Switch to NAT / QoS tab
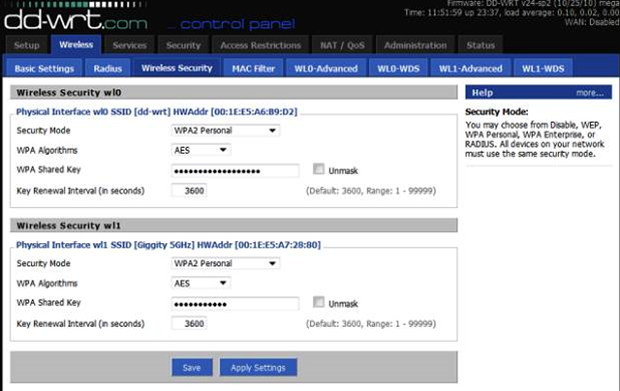 (x=342, y=45)
